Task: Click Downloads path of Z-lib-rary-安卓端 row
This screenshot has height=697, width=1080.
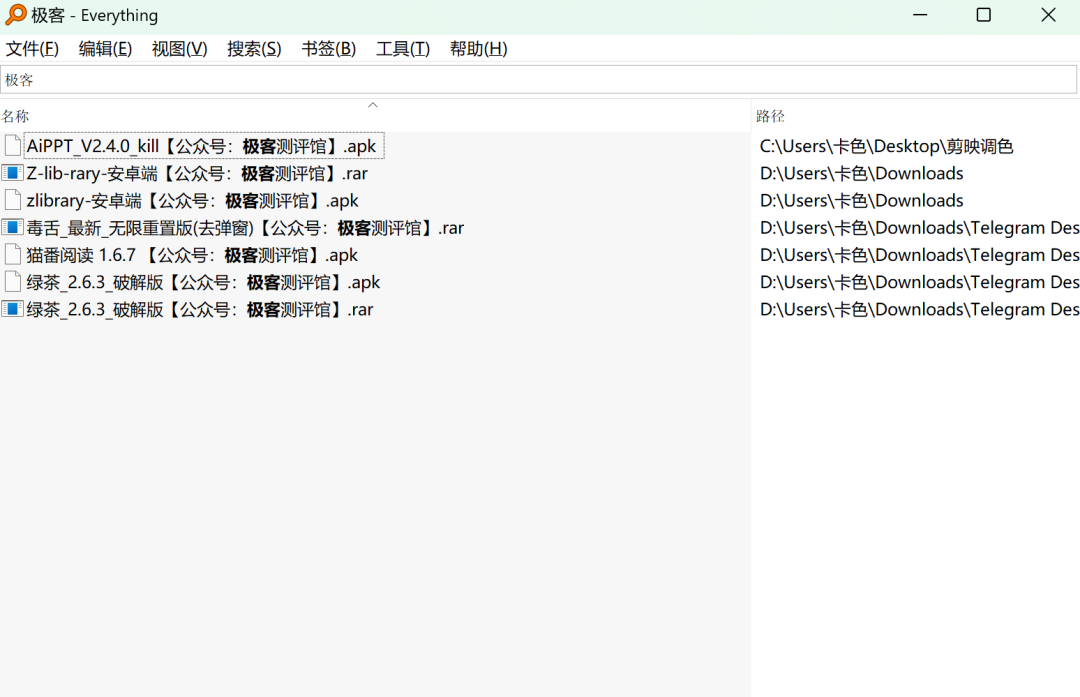Action: point(861,173)
